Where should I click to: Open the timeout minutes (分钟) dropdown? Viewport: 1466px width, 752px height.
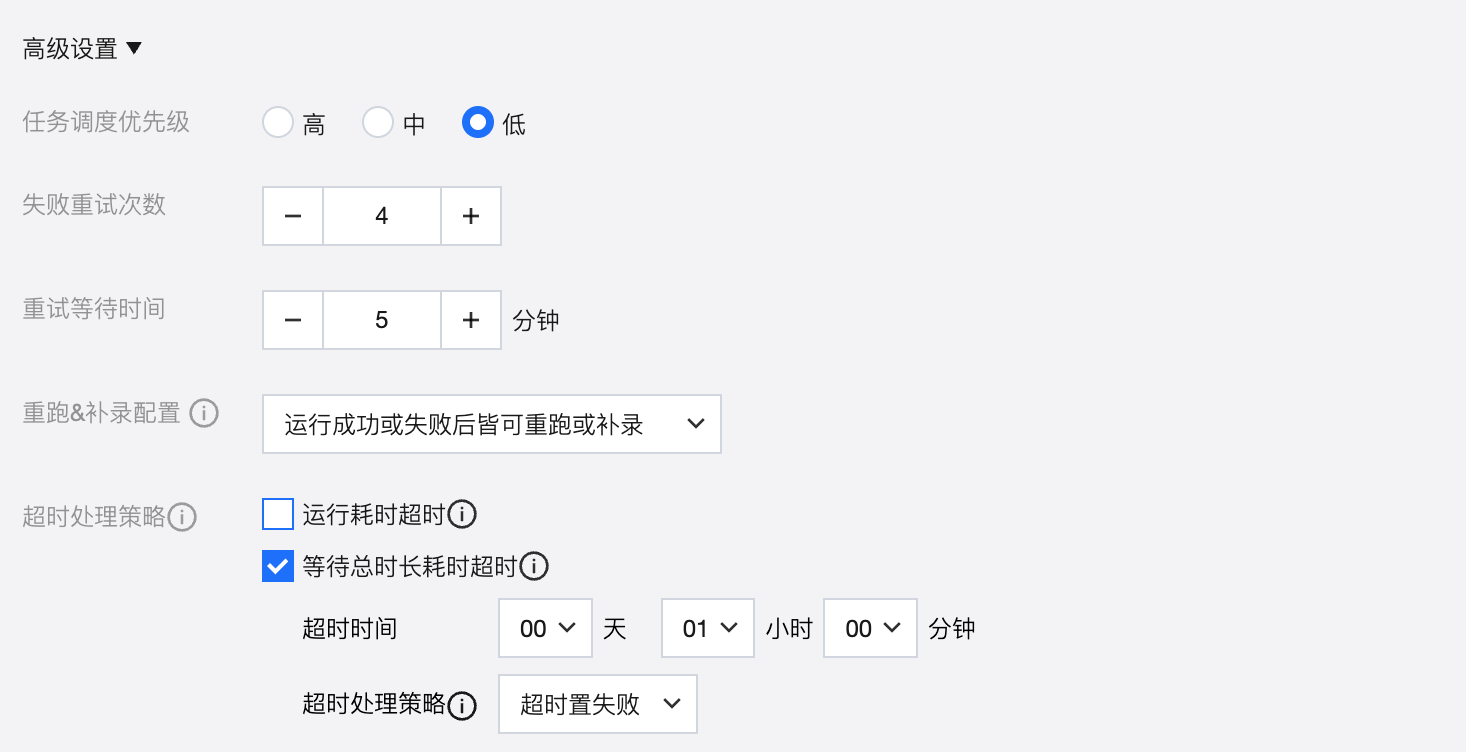[x=870, y=629]
